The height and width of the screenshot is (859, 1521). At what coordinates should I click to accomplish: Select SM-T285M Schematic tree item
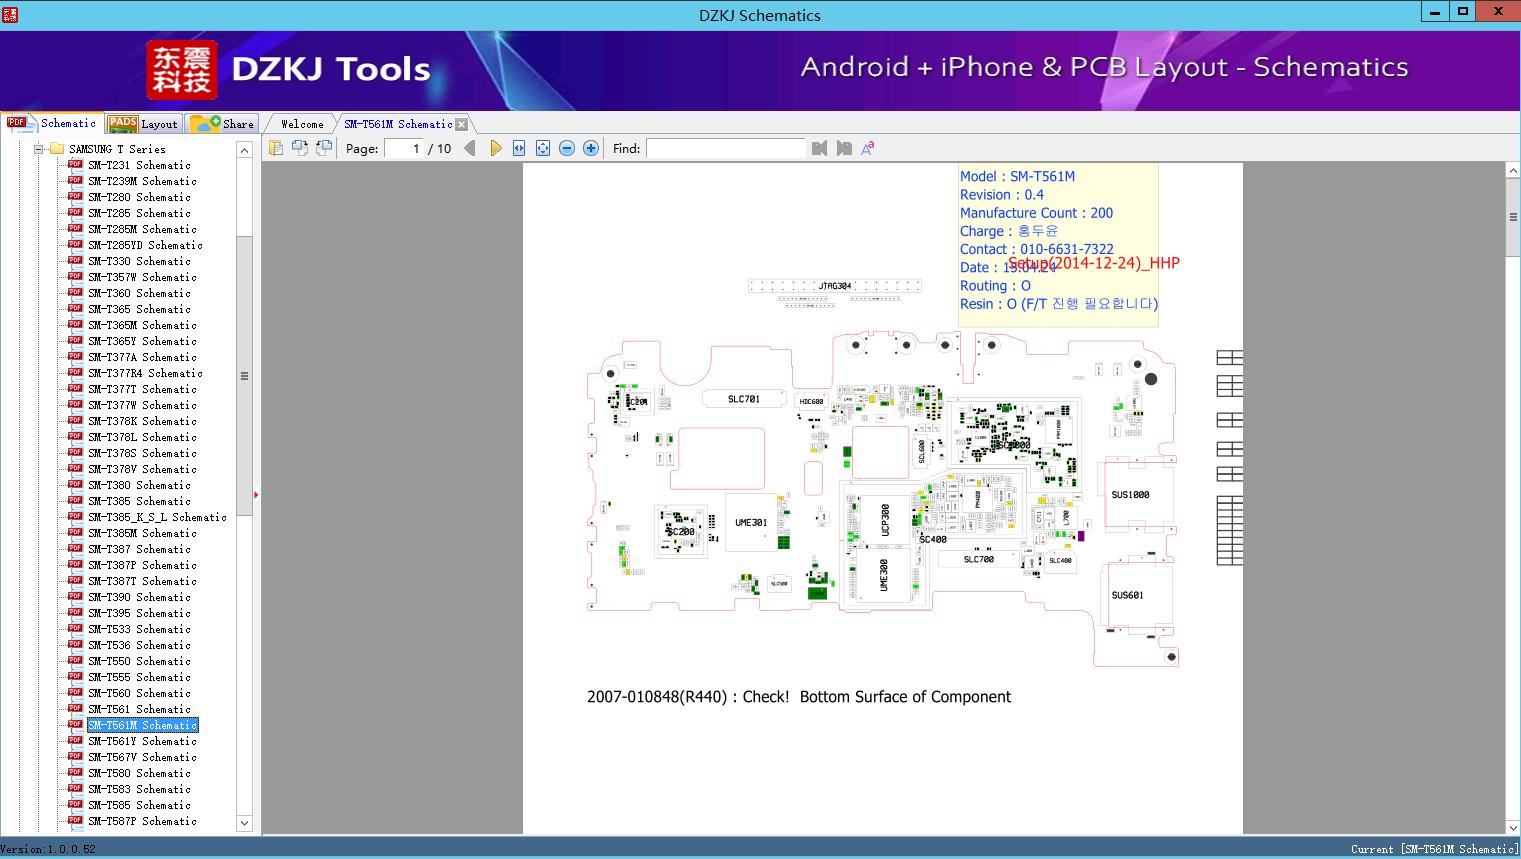click(x=142, y=229)
